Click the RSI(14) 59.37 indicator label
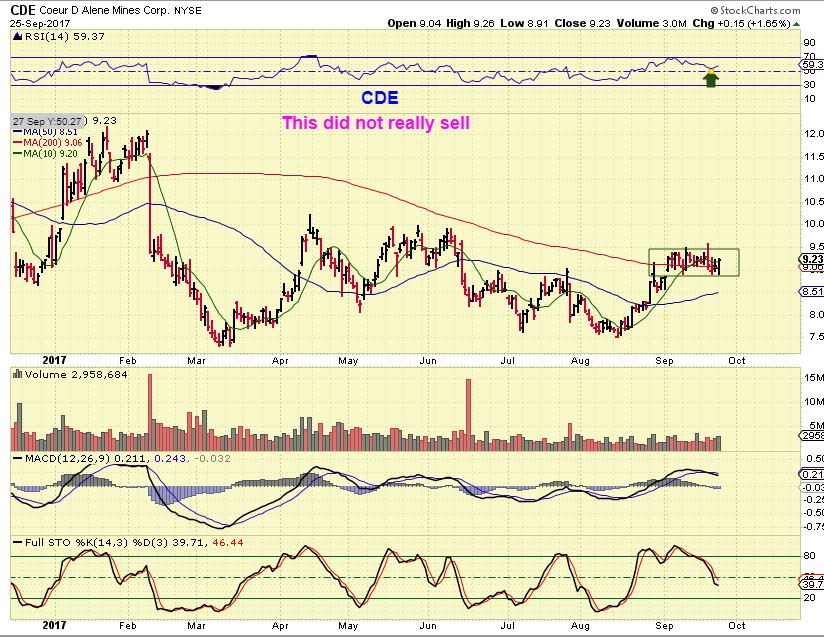This screenshot has height=637, width=824. 64,36
